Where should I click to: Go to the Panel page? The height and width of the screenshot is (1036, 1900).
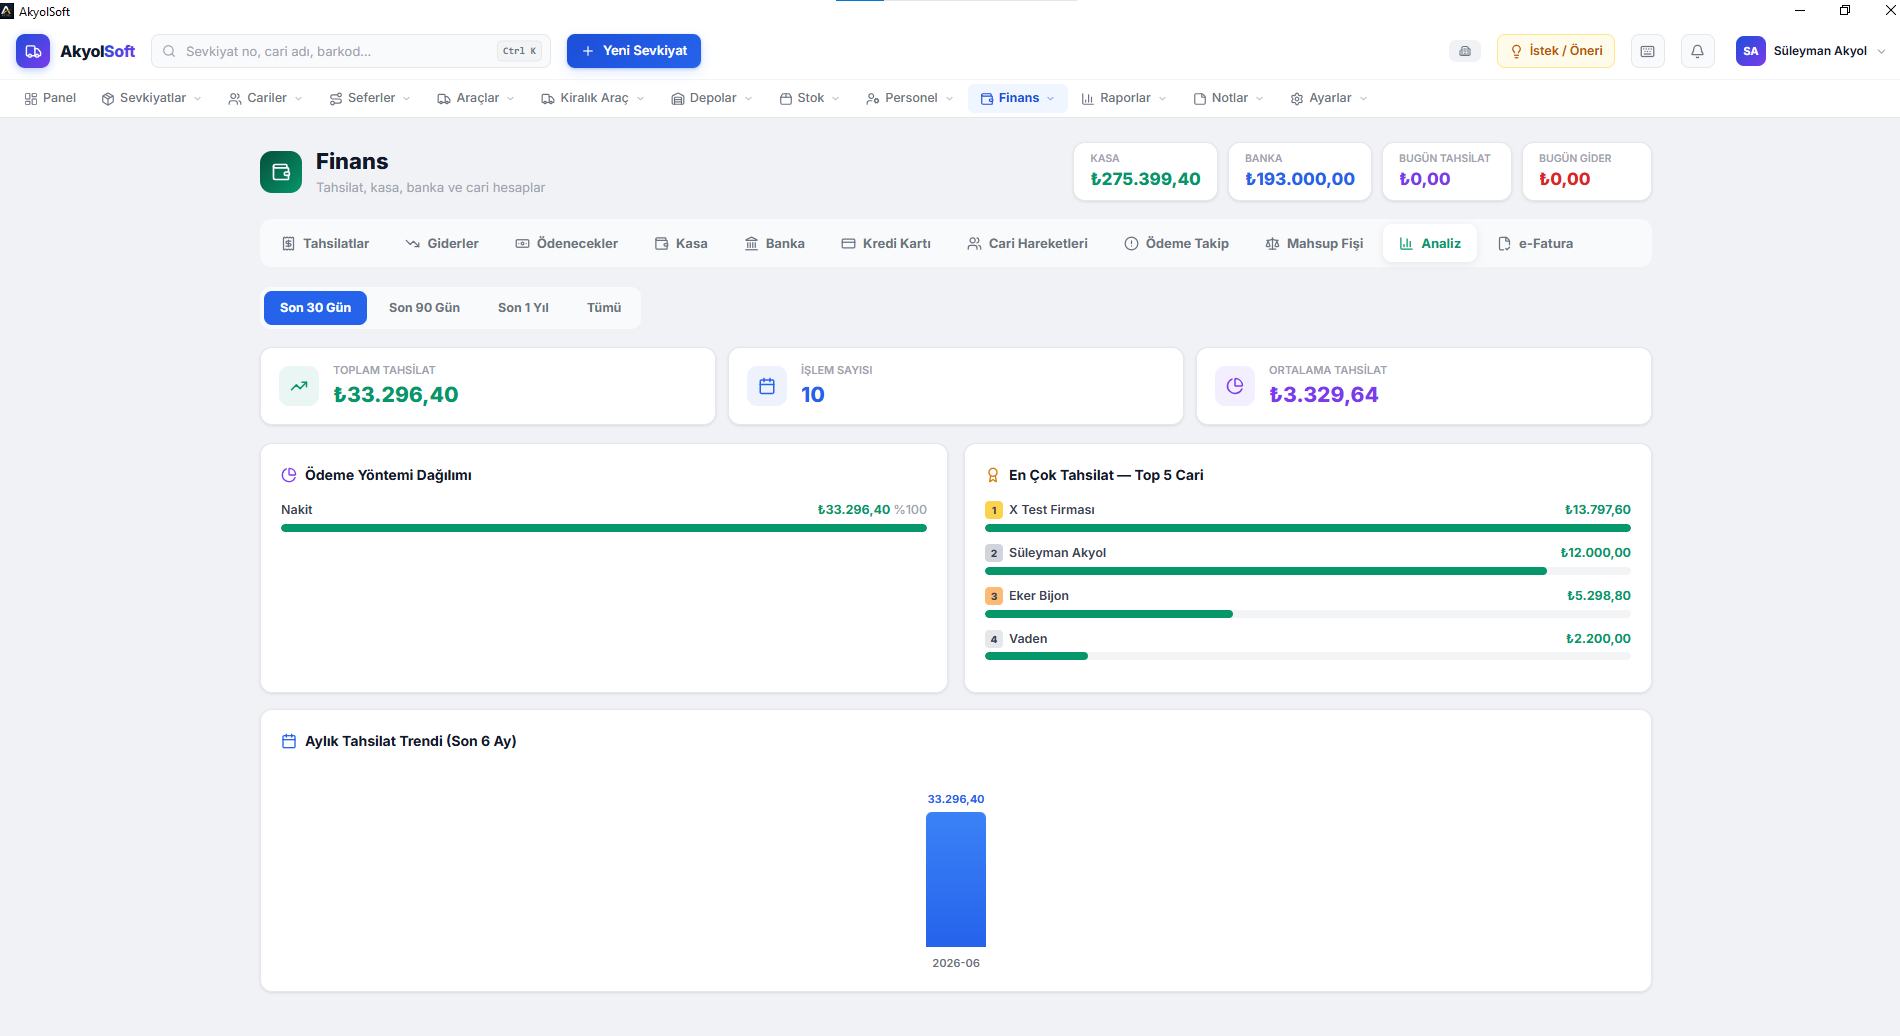click(x=50, y=98)
